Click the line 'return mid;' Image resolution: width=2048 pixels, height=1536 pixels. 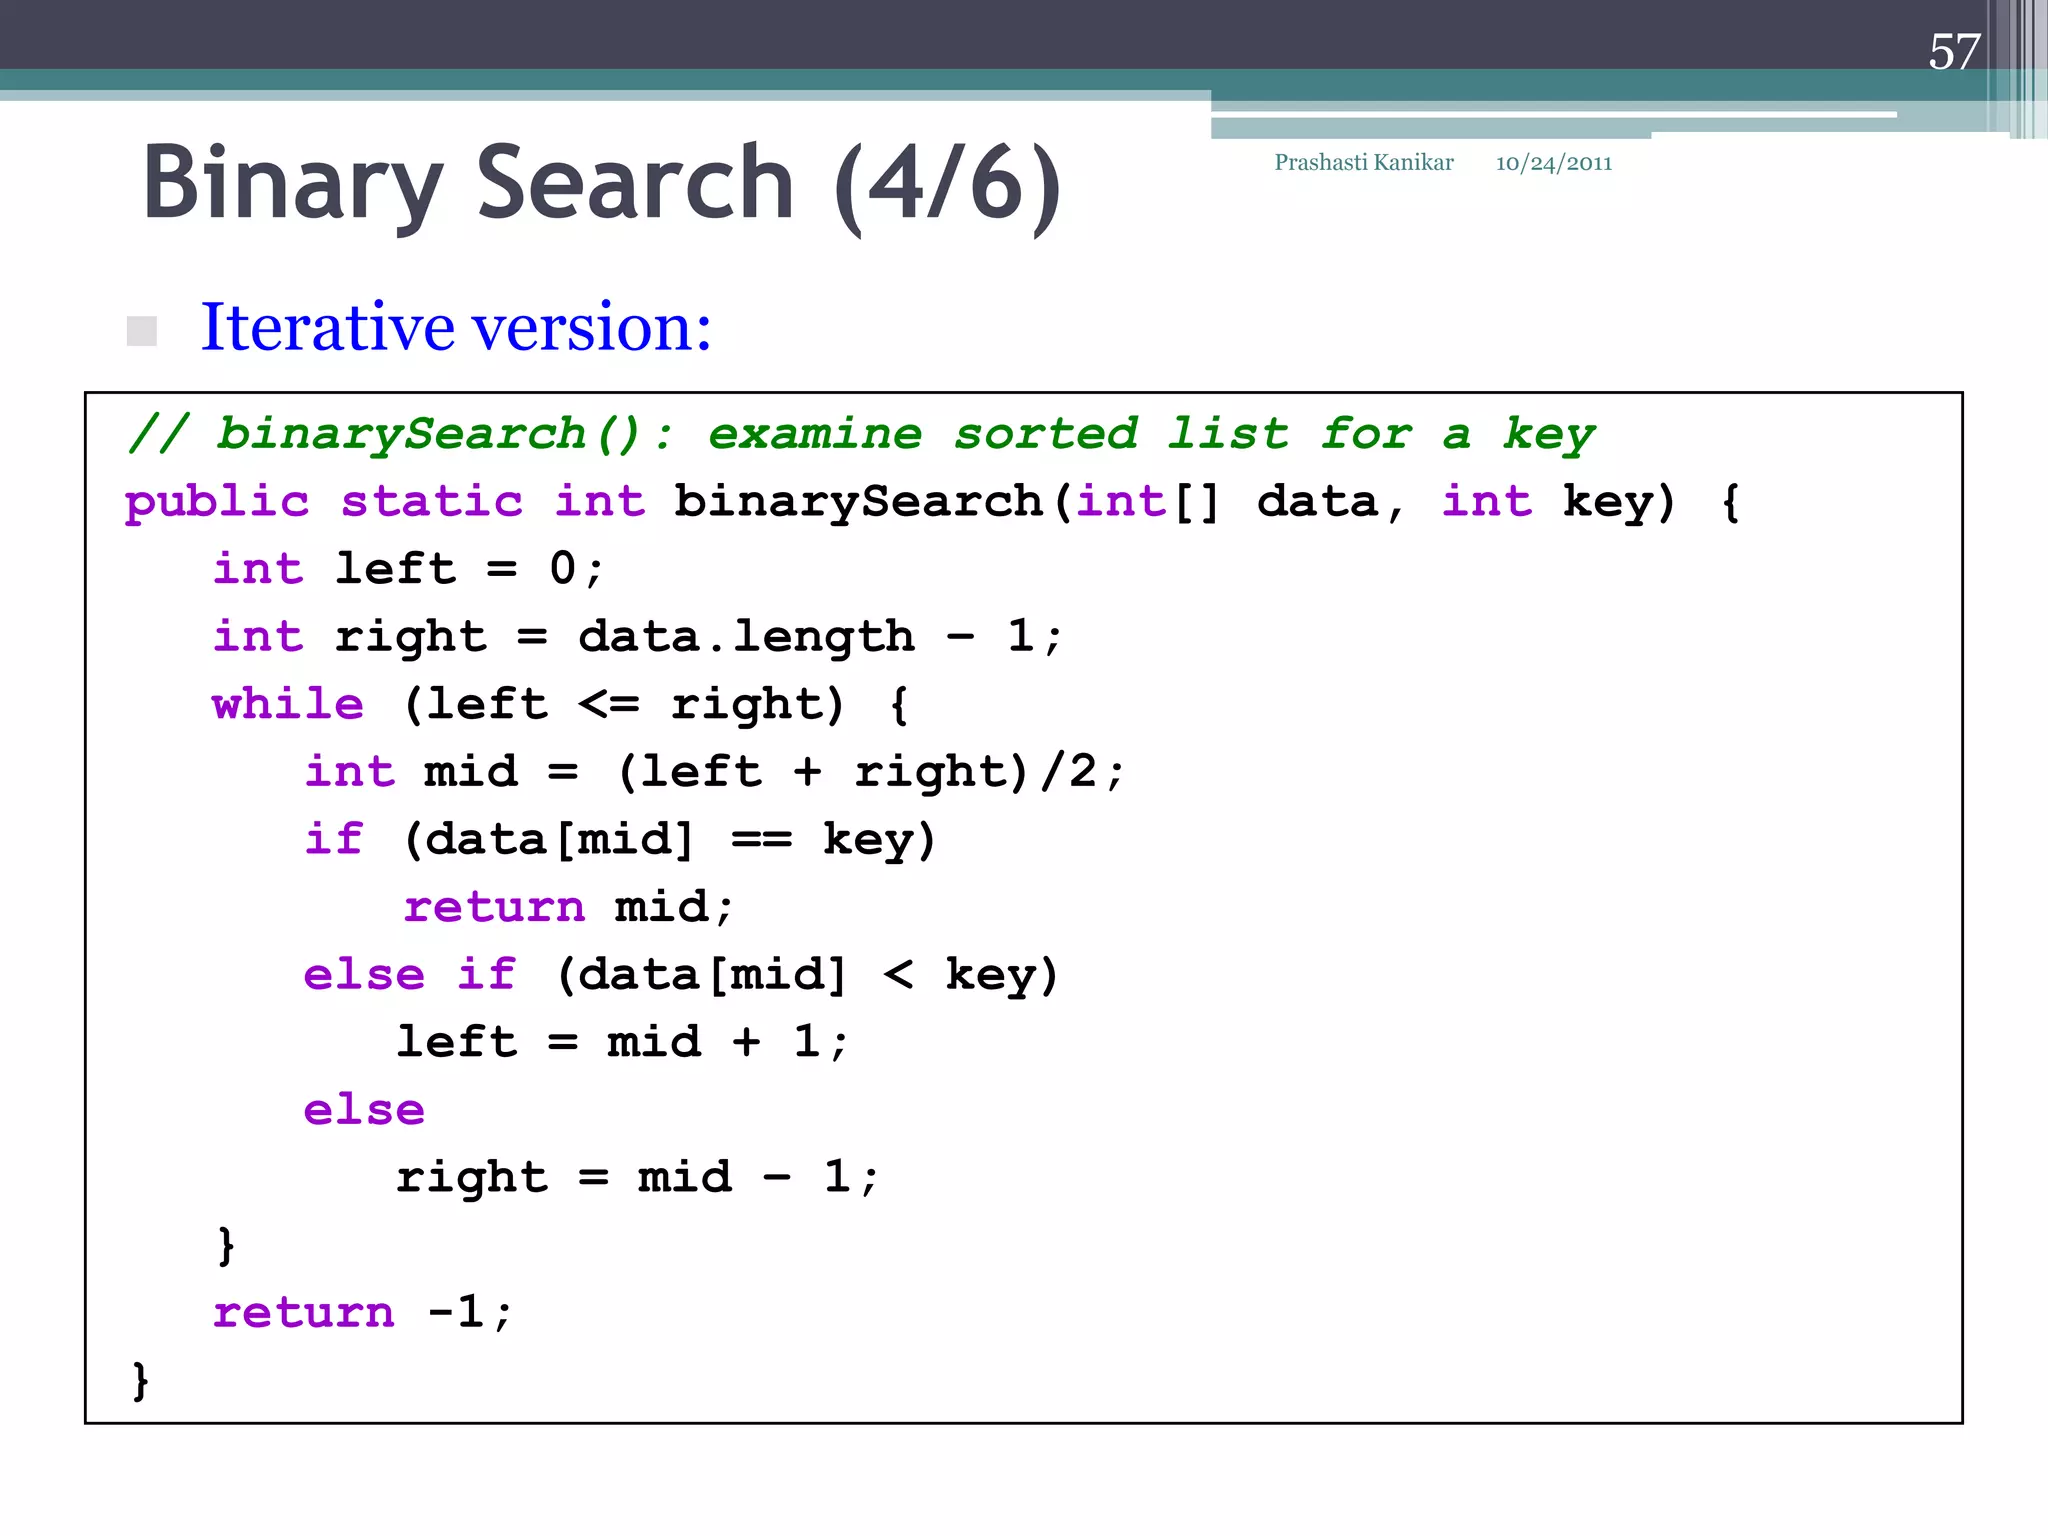[568, 907]
